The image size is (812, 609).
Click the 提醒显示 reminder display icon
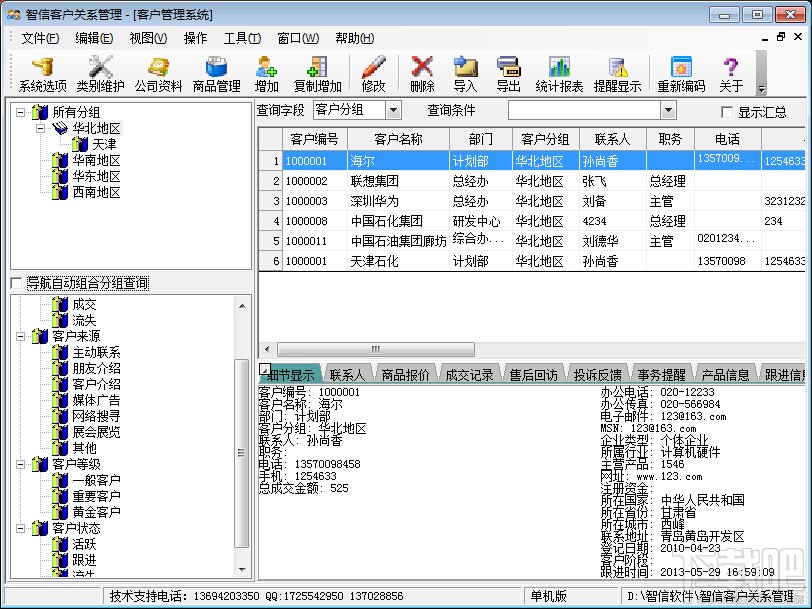617,73
